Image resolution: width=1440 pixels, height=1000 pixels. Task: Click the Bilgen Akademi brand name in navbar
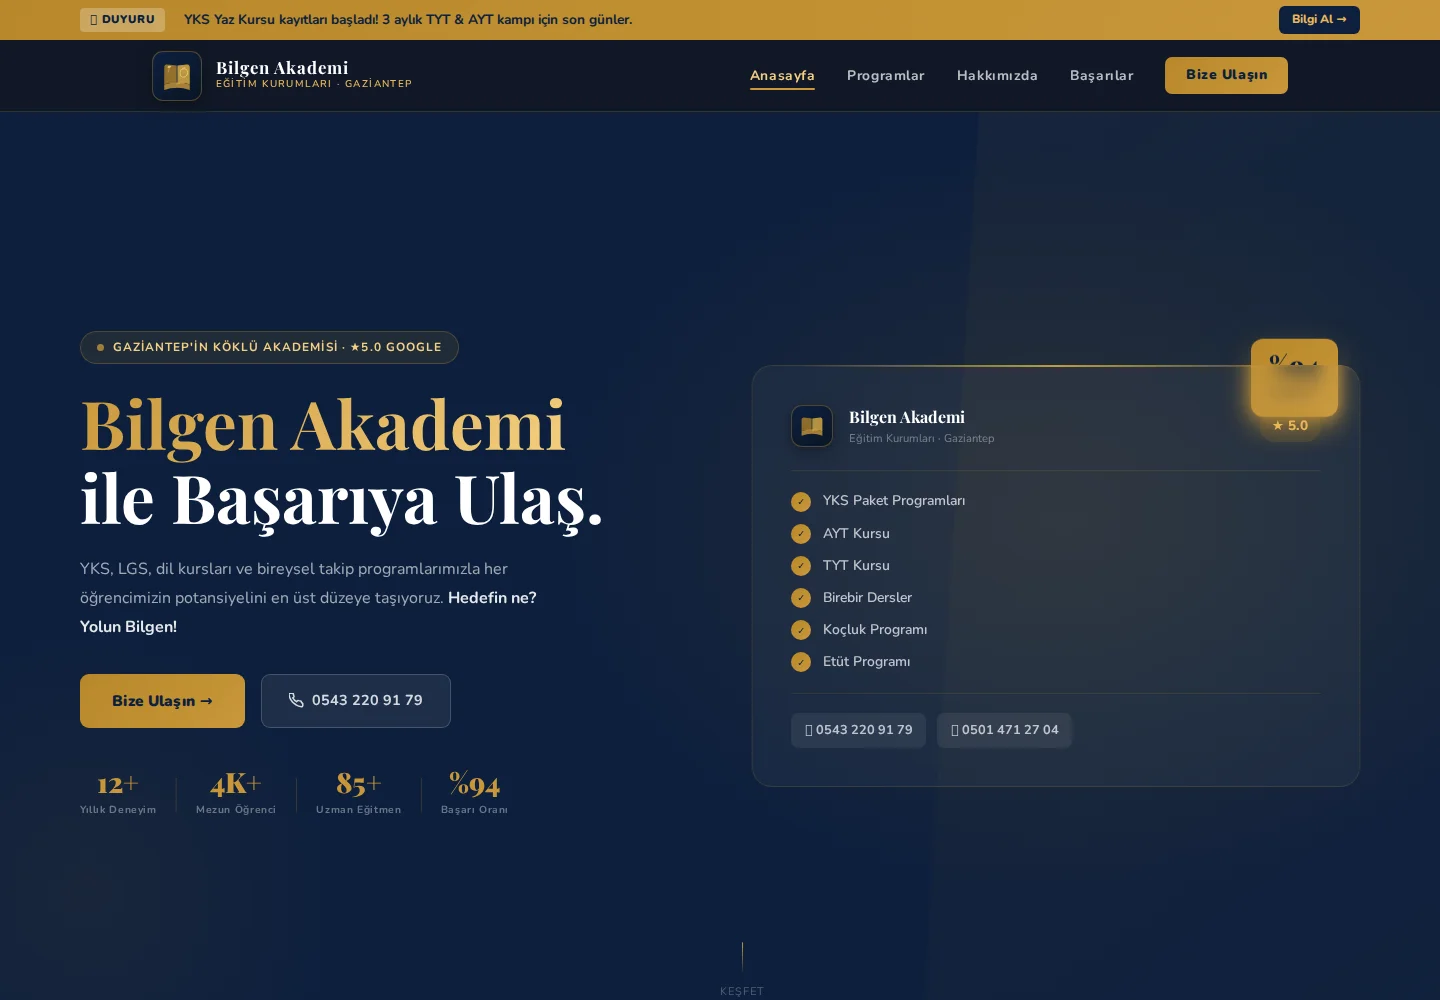click(282, 68)
